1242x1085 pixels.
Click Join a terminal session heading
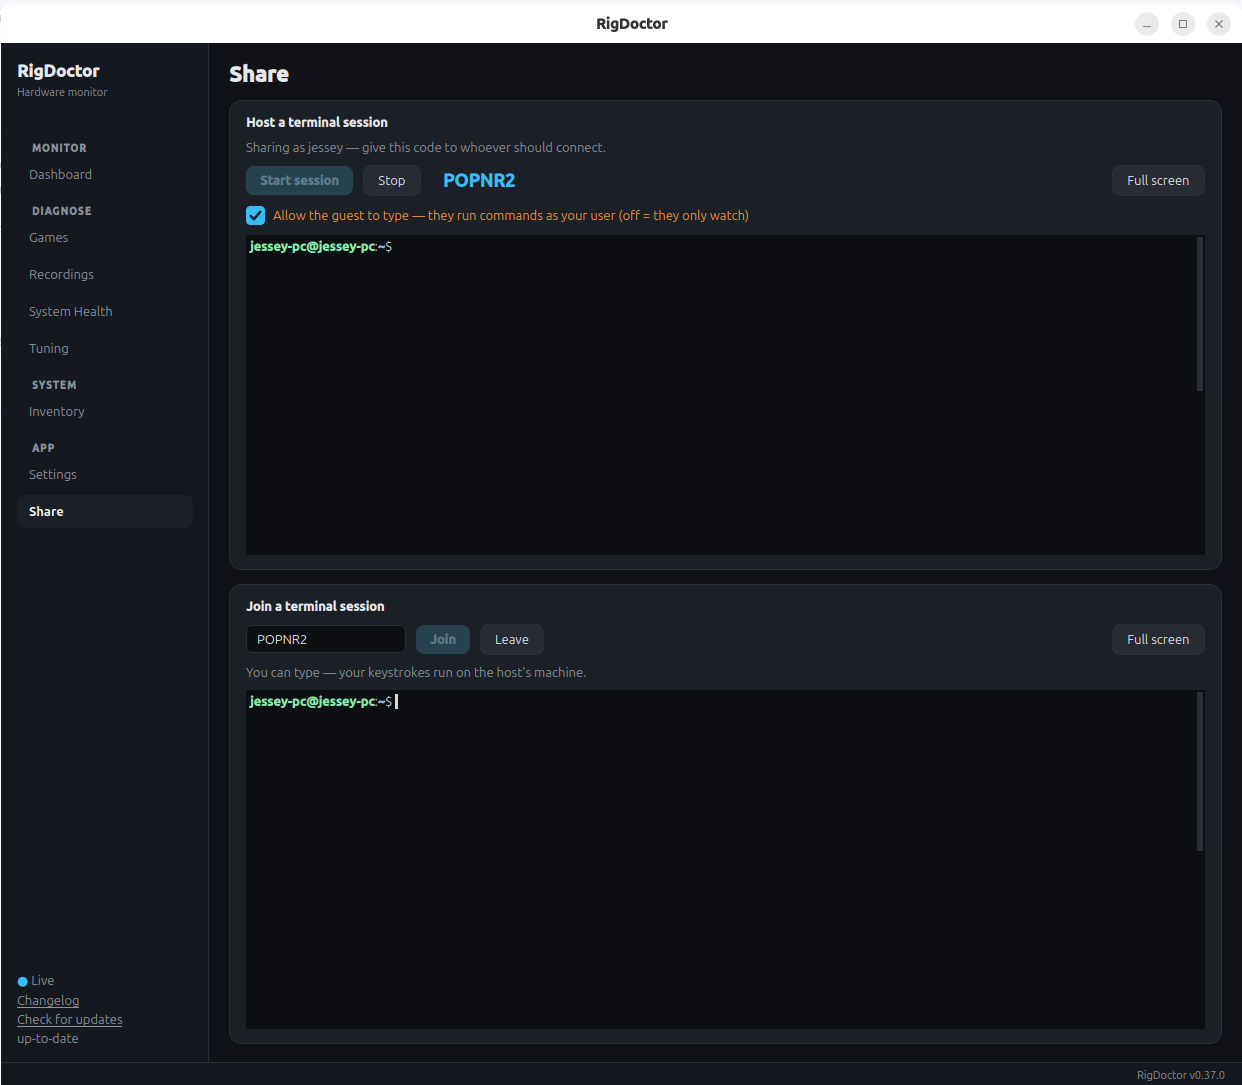[x=315, y=606]
